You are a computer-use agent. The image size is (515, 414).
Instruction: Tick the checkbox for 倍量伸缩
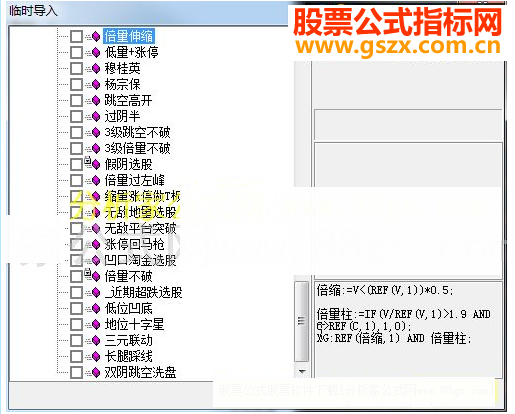click(x=76, y=36)
